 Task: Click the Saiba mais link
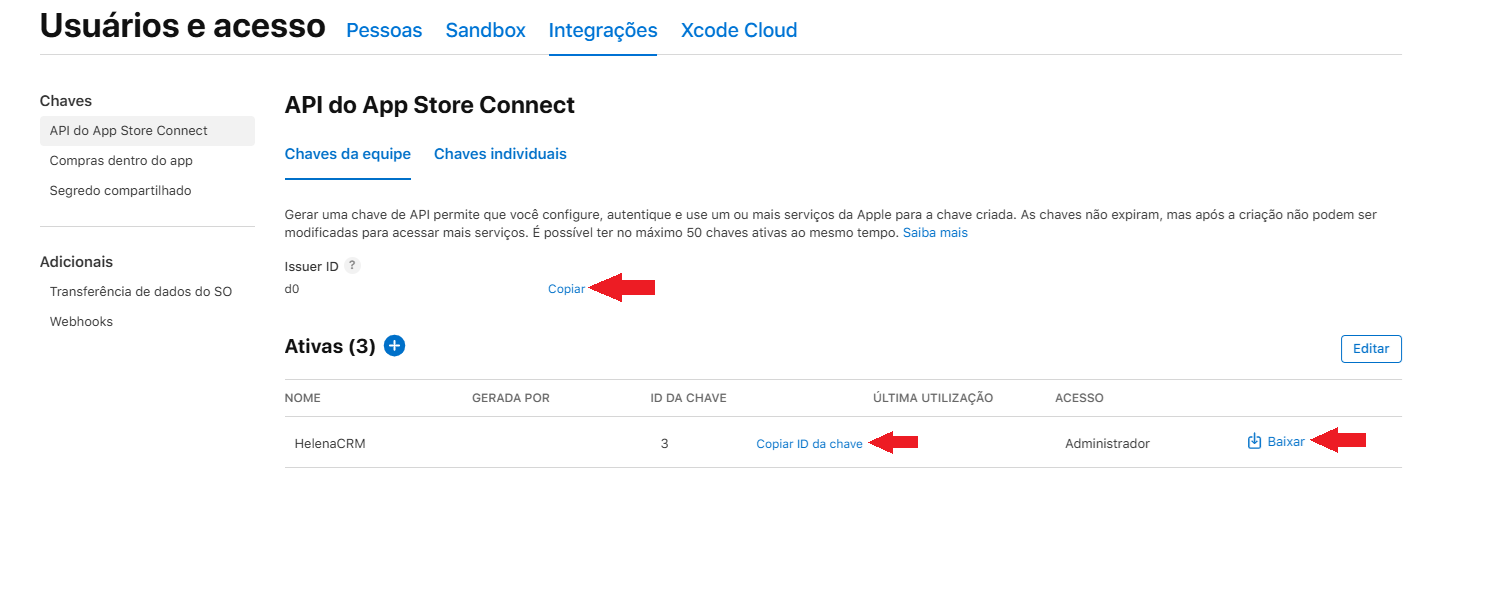coord(935,233)
